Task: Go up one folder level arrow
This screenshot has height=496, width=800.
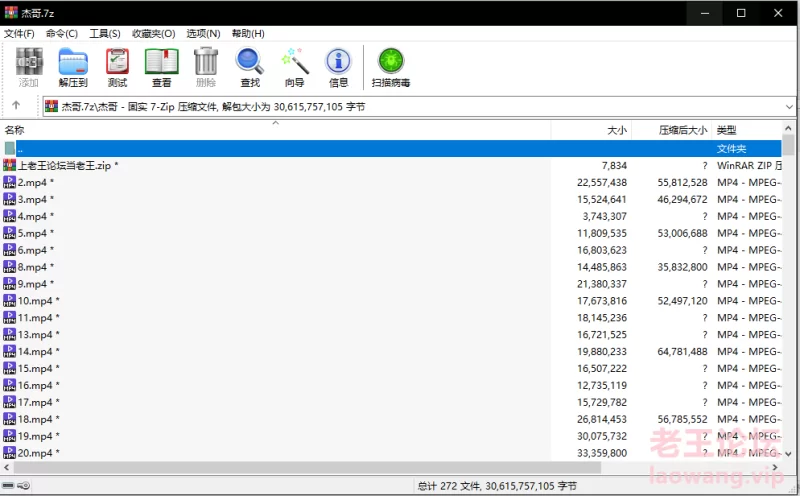Action: coord(16,105)
